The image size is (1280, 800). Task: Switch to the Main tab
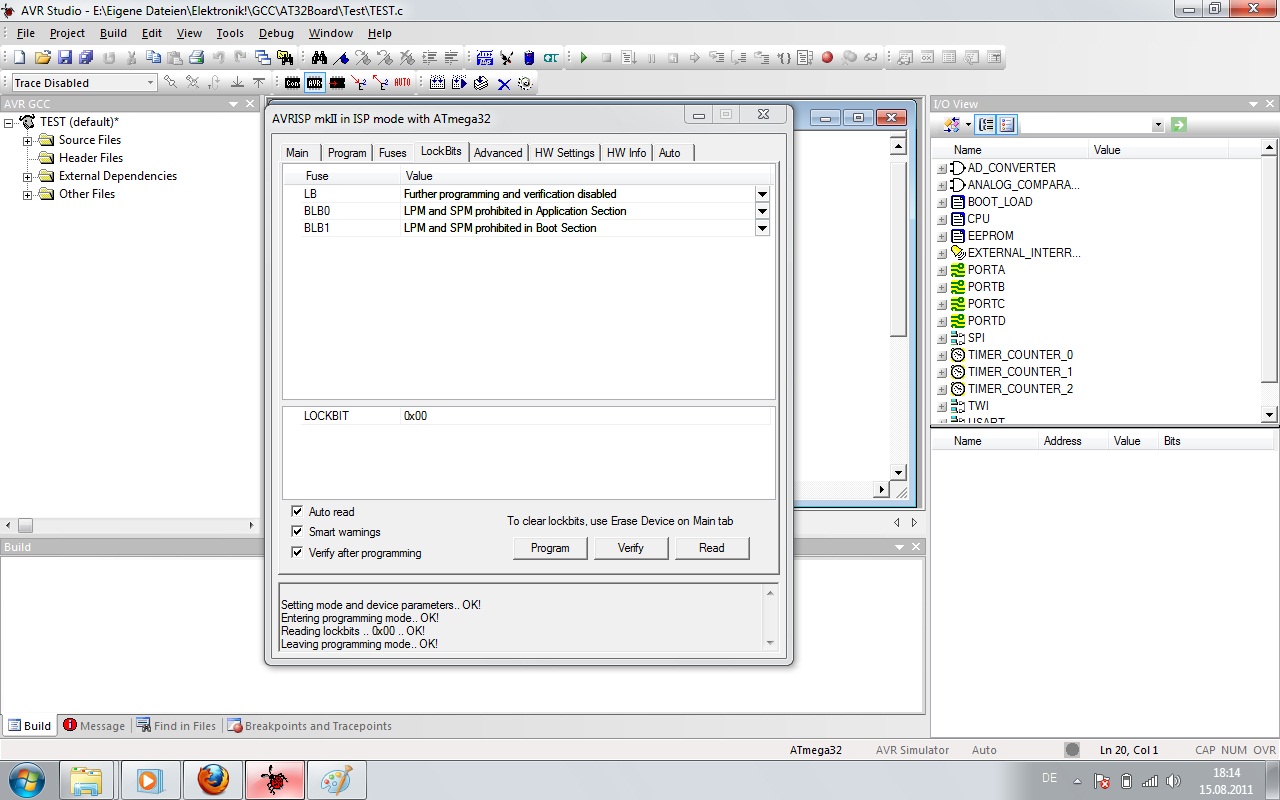tap(297, 153)
